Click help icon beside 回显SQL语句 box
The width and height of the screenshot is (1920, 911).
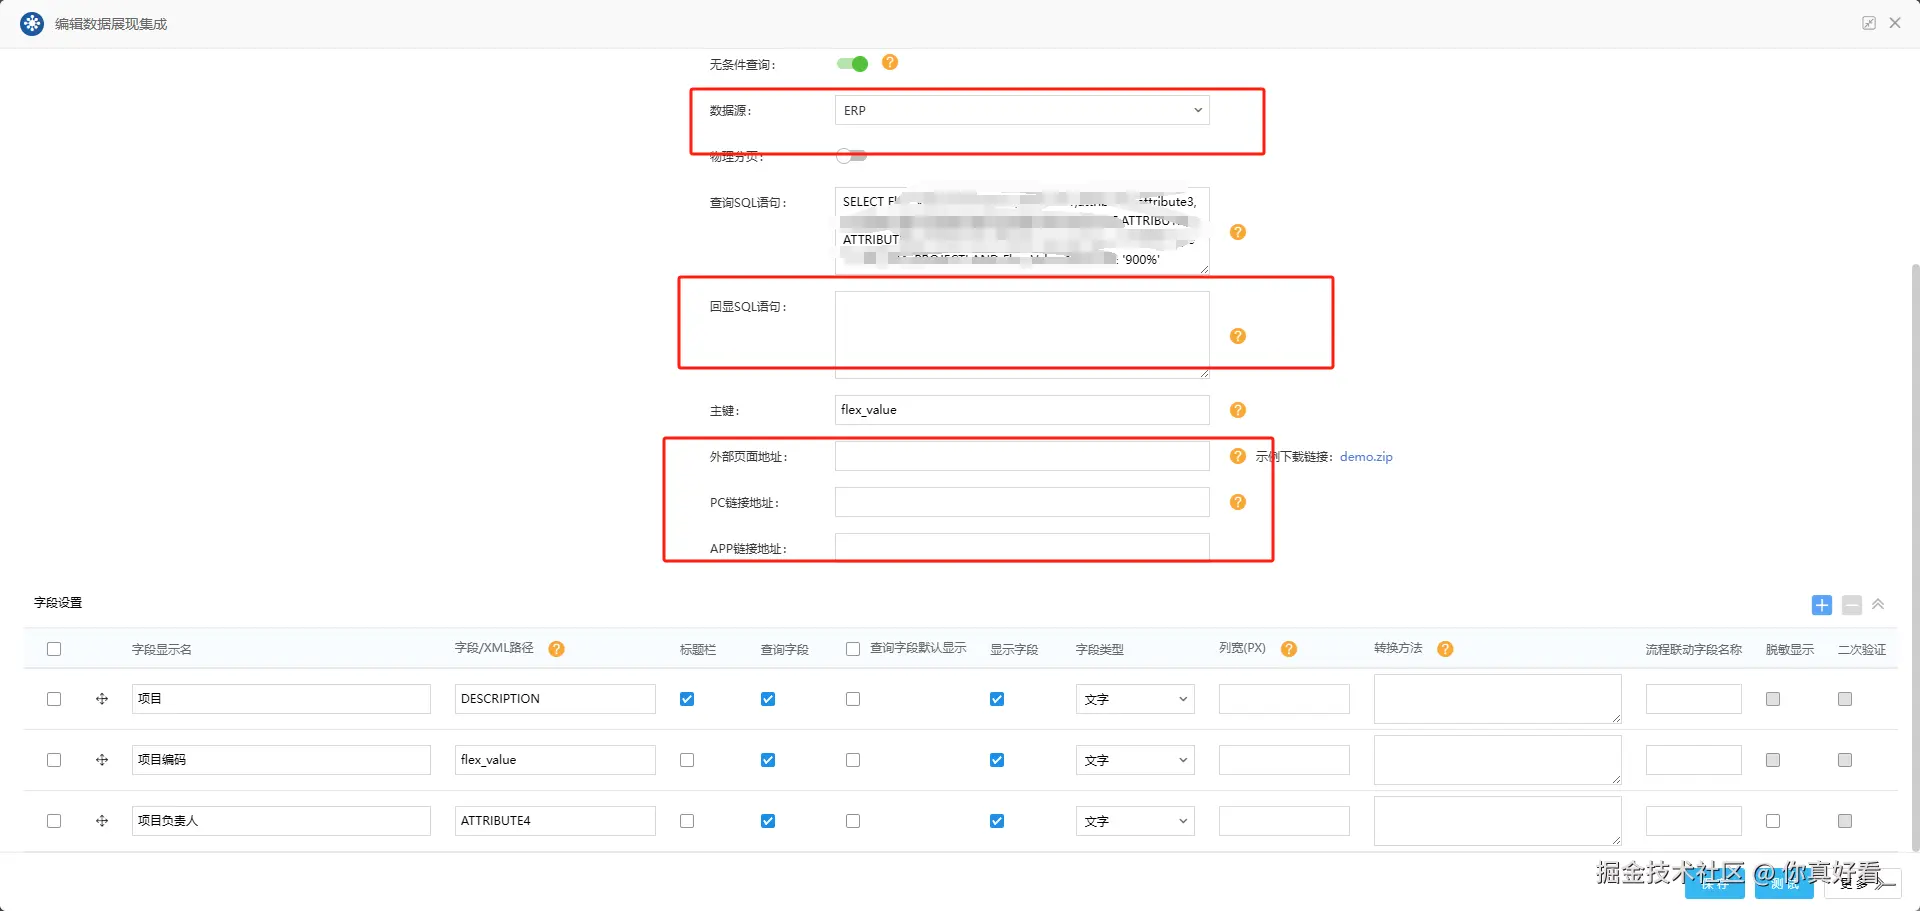click(x=1238, y=336)
